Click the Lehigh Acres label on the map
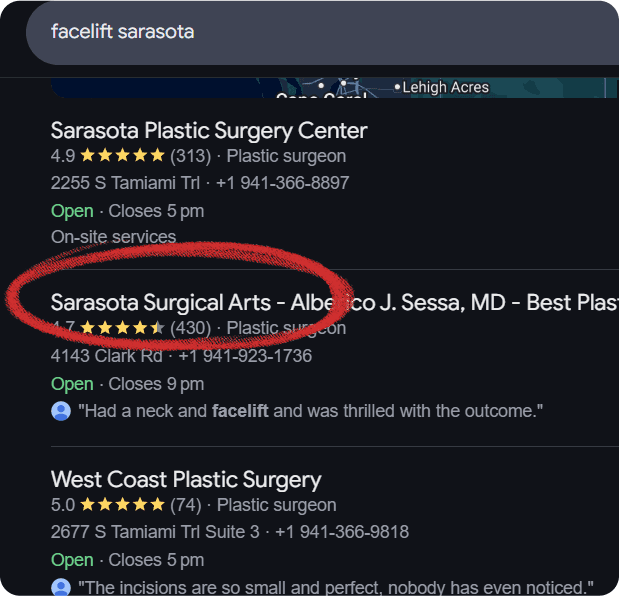 point(446,87)
